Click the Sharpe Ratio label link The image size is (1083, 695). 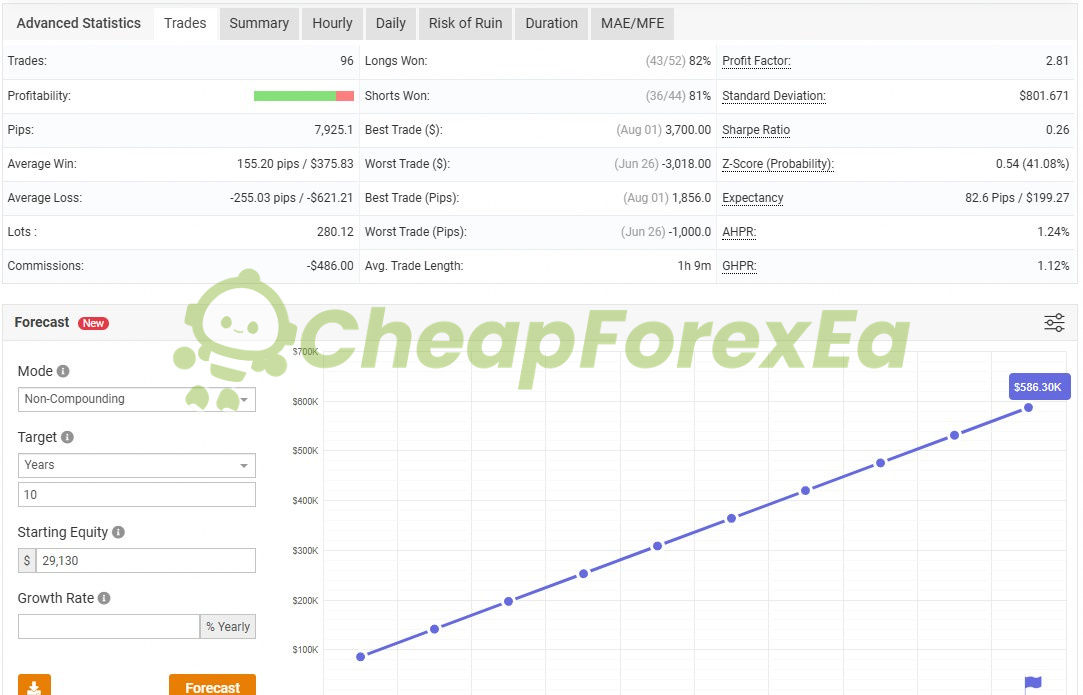pyautogui.click(x=756, y=130)
